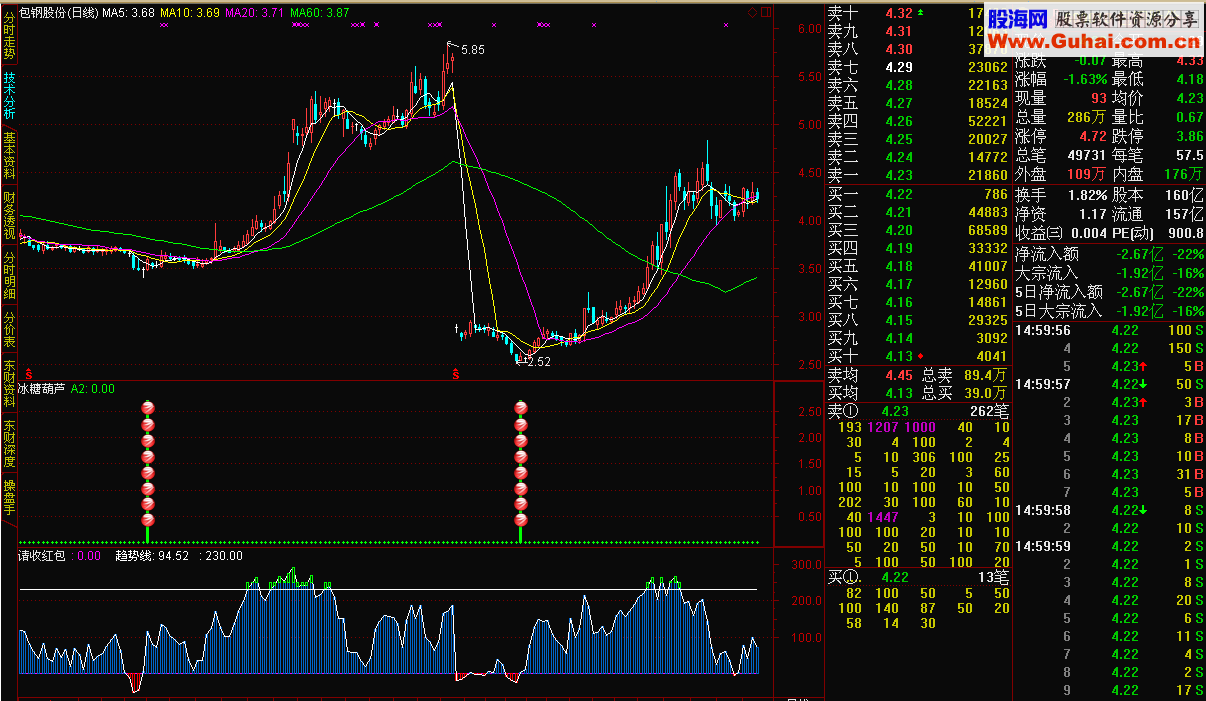This screenshot has width=1206, height=701.
Task: Click the 31 B trade tick at 4.23
Action: click(1109, 474)
